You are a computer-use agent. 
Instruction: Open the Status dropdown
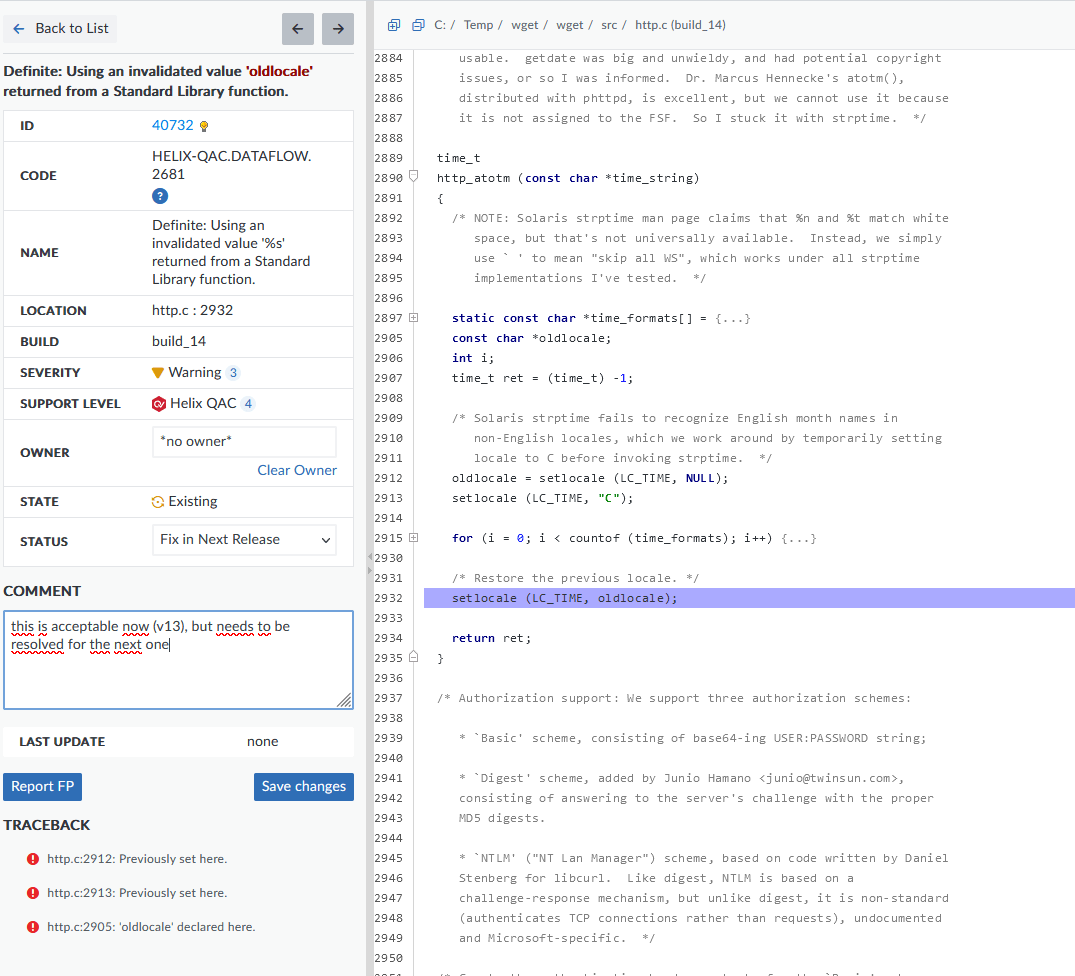pos(244,540)
